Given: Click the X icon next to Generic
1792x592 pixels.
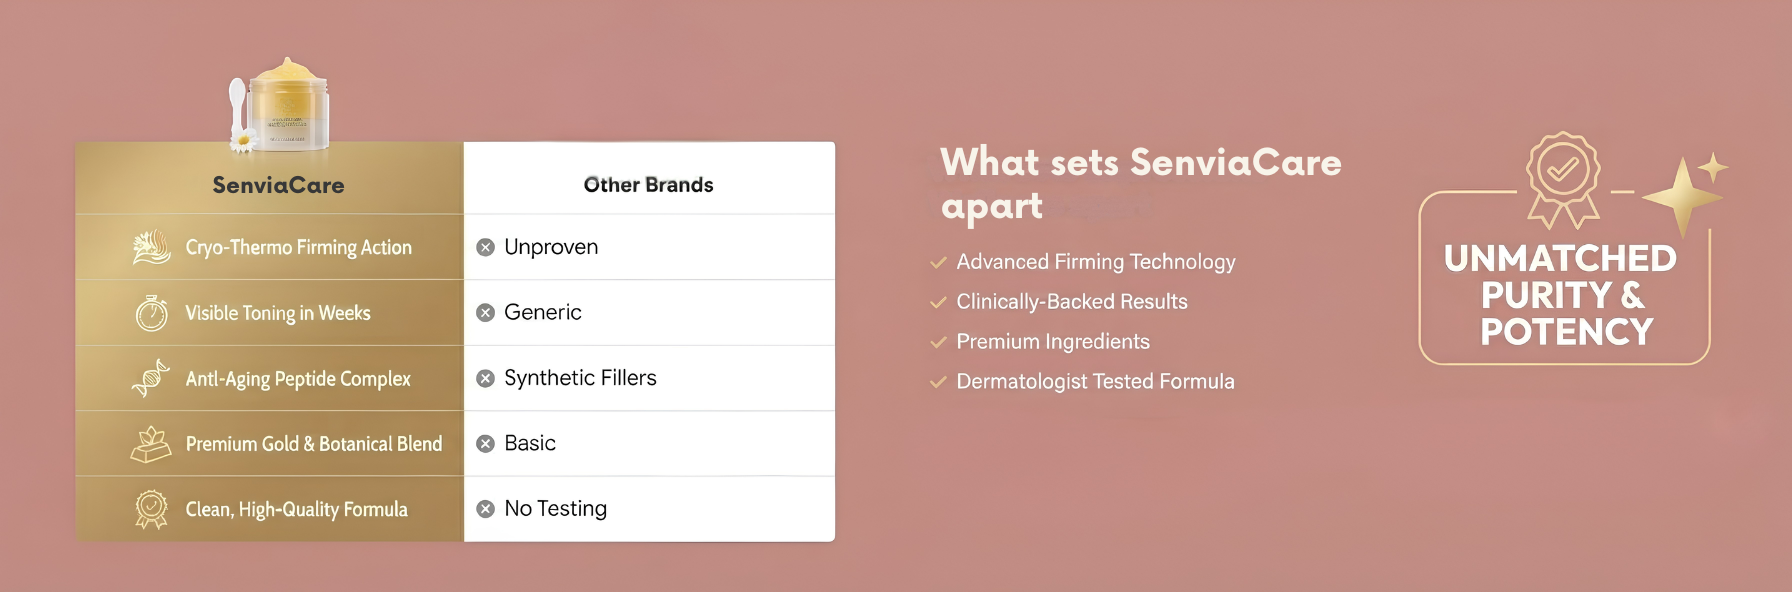Looking at the screenshot, I should coord(486,313).
